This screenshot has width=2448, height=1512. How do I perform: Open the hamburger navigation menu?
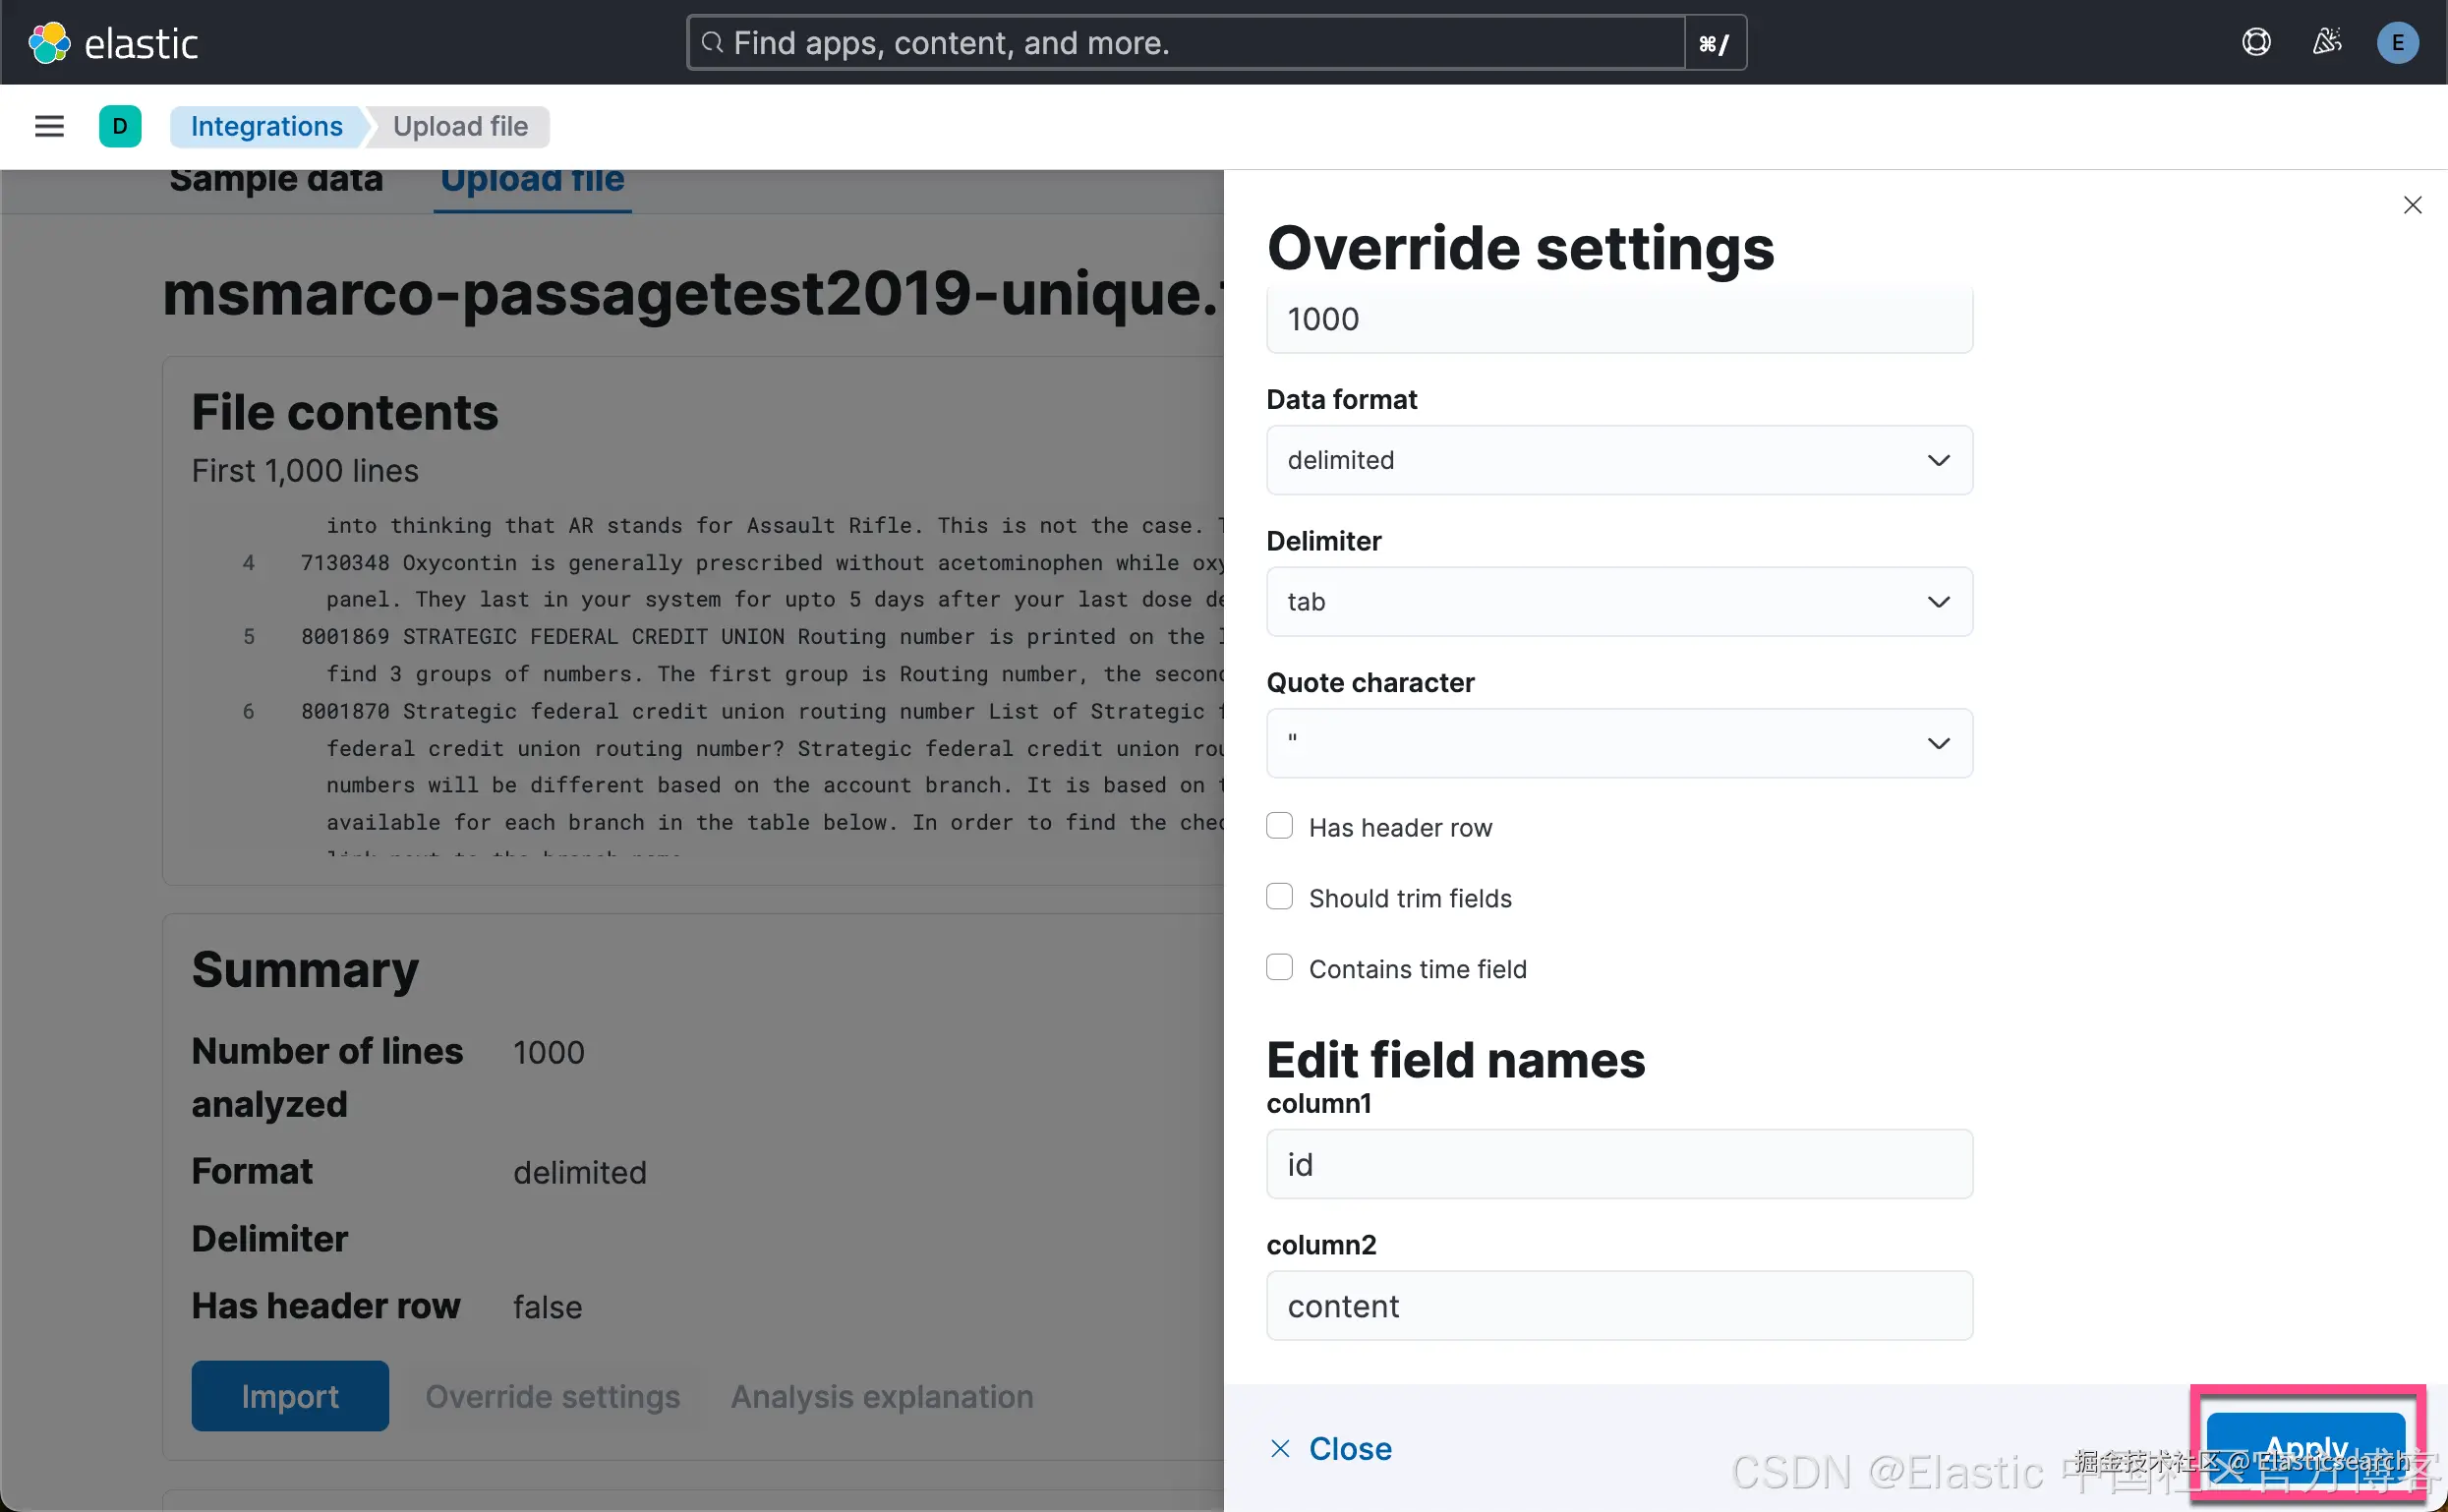[x=49, y=126]
